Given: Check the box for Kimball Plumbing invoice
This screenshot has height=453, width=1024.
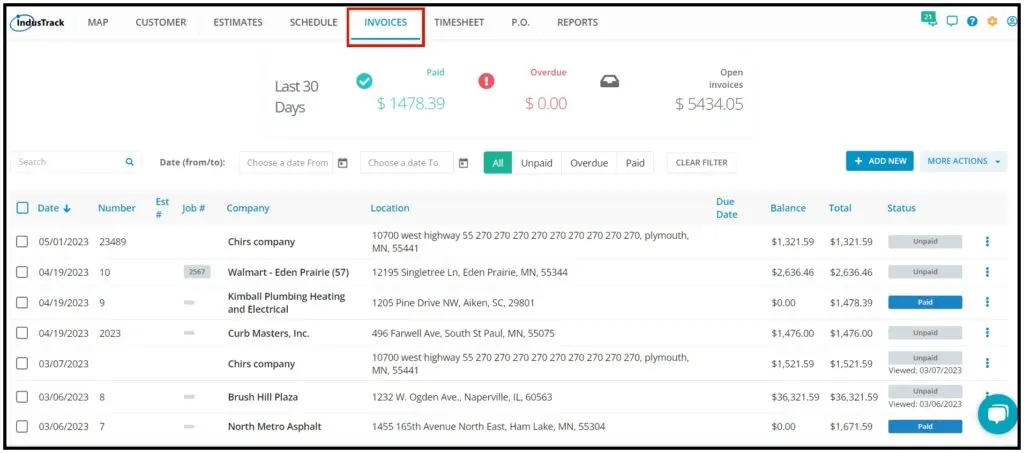Looking at the screenshot, I should pyautogui.click(x=22, y=302).
